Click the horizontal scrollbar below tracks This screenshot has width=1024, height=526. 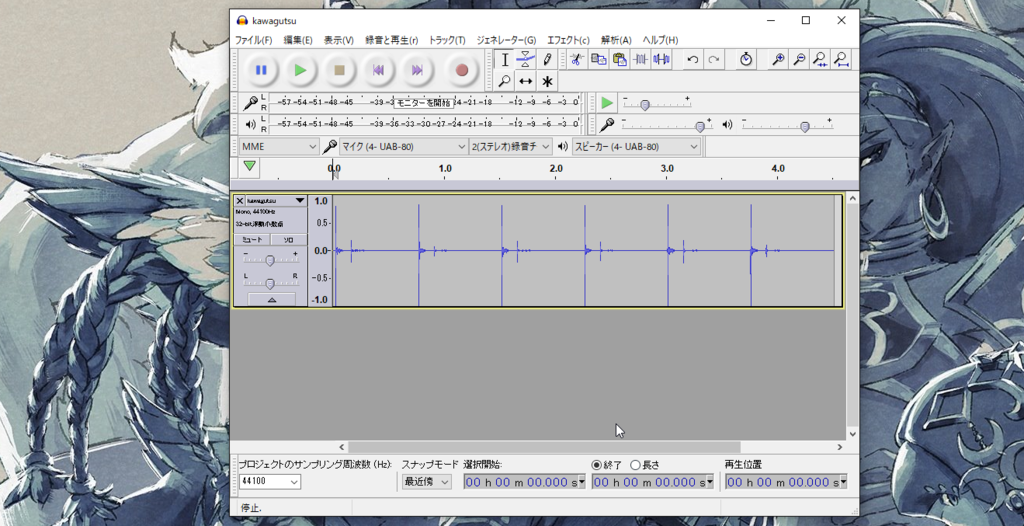544,447
